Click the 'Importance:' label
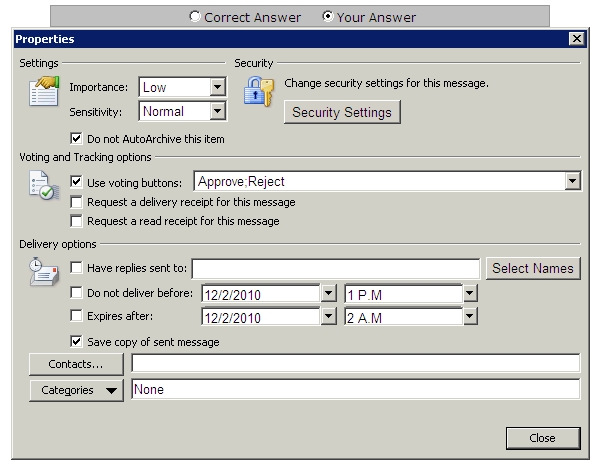 (98, 87)
